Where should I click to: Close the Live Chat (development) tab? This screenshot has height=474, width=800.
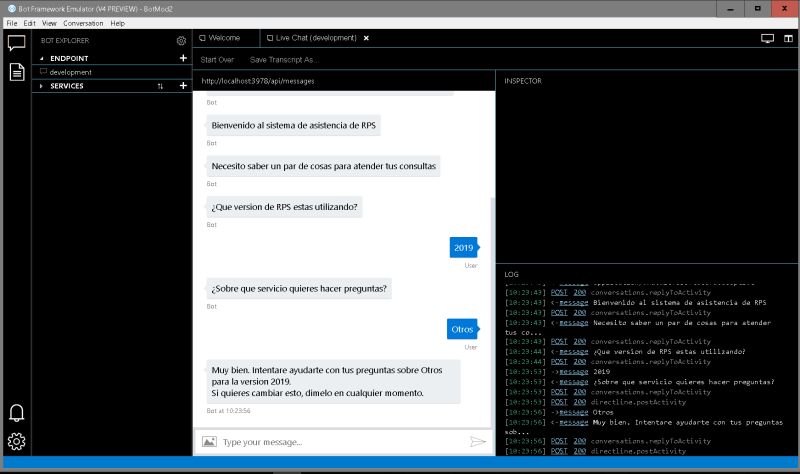[366, 38]
